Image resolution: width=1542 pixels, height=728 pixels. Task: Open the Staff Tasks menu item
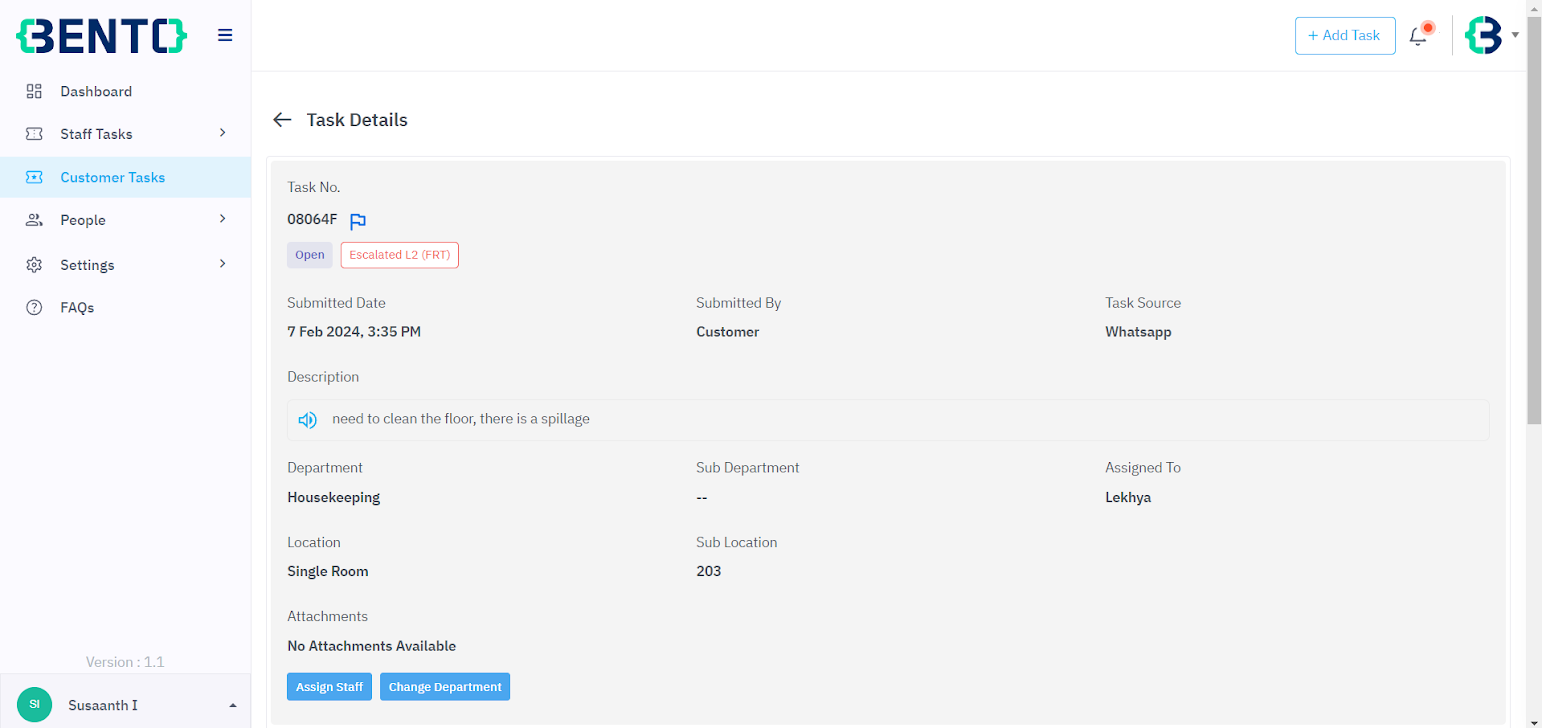pos(125,134)
